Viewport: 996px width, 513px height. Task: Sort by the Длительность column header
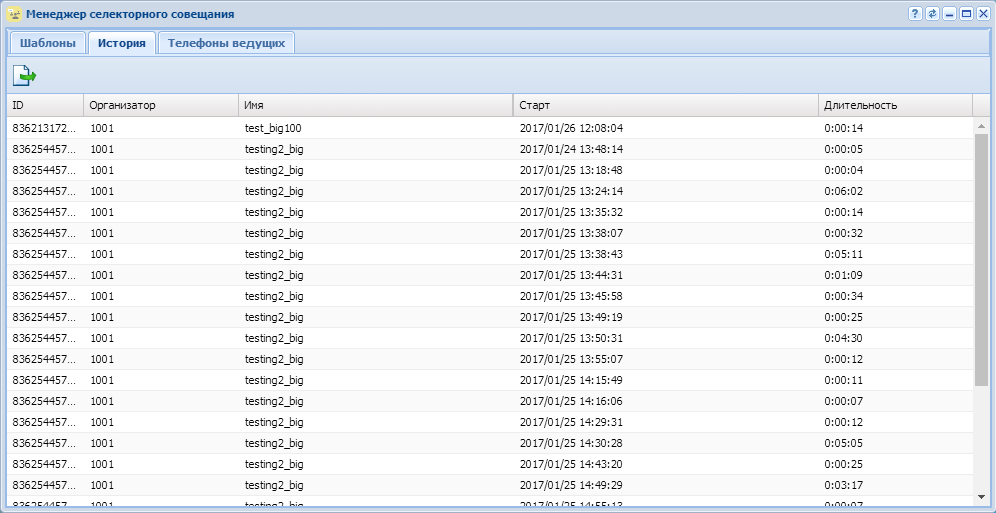point(893,105)
